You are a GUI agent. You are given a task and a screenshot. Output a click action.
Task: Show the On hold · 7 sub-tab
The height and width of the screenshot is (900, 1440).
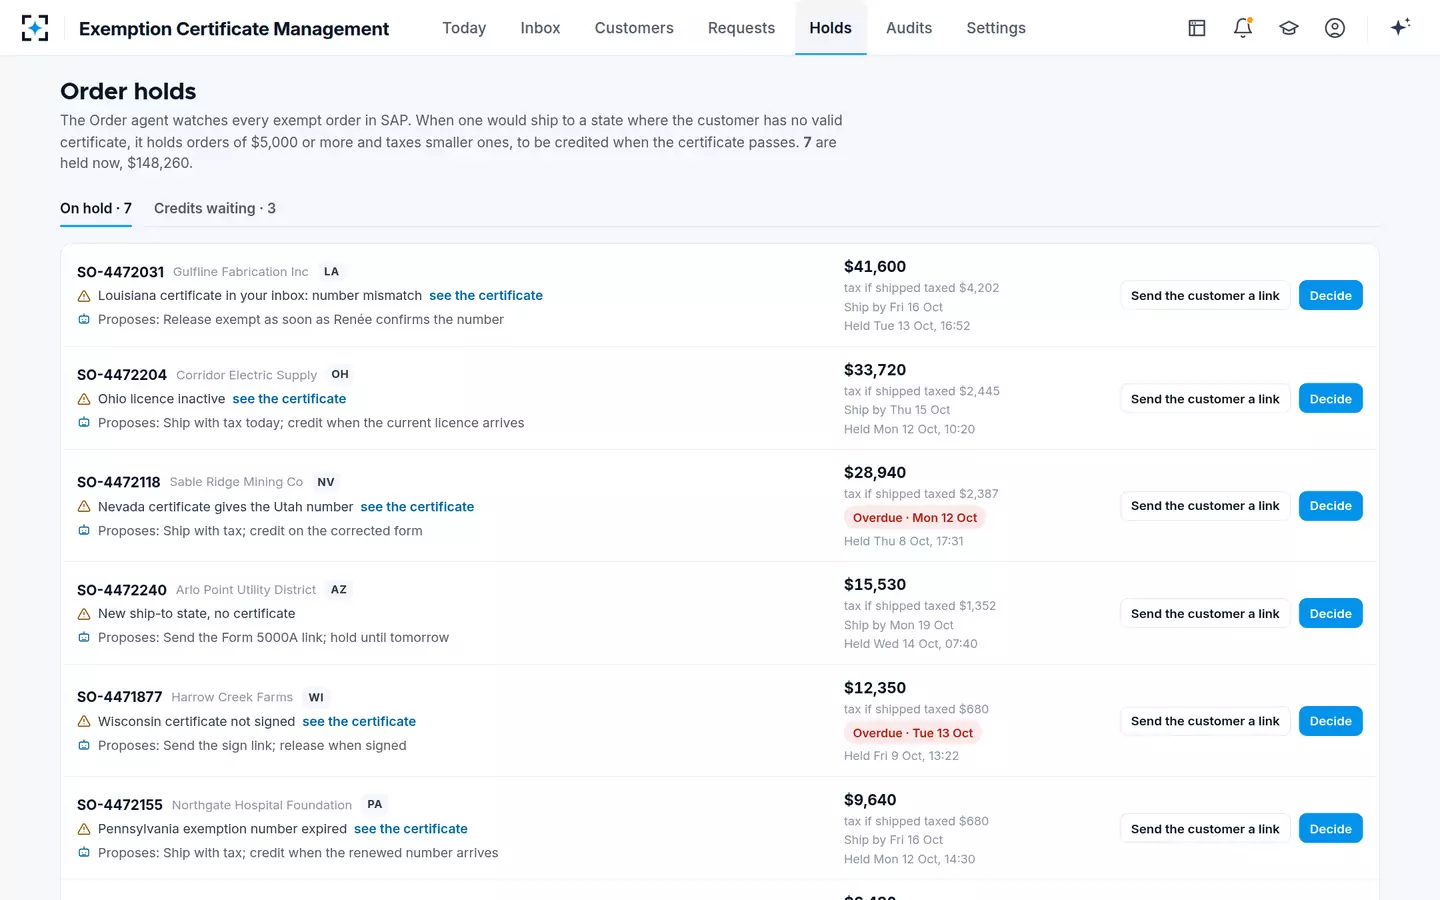[x=96, y=208]
